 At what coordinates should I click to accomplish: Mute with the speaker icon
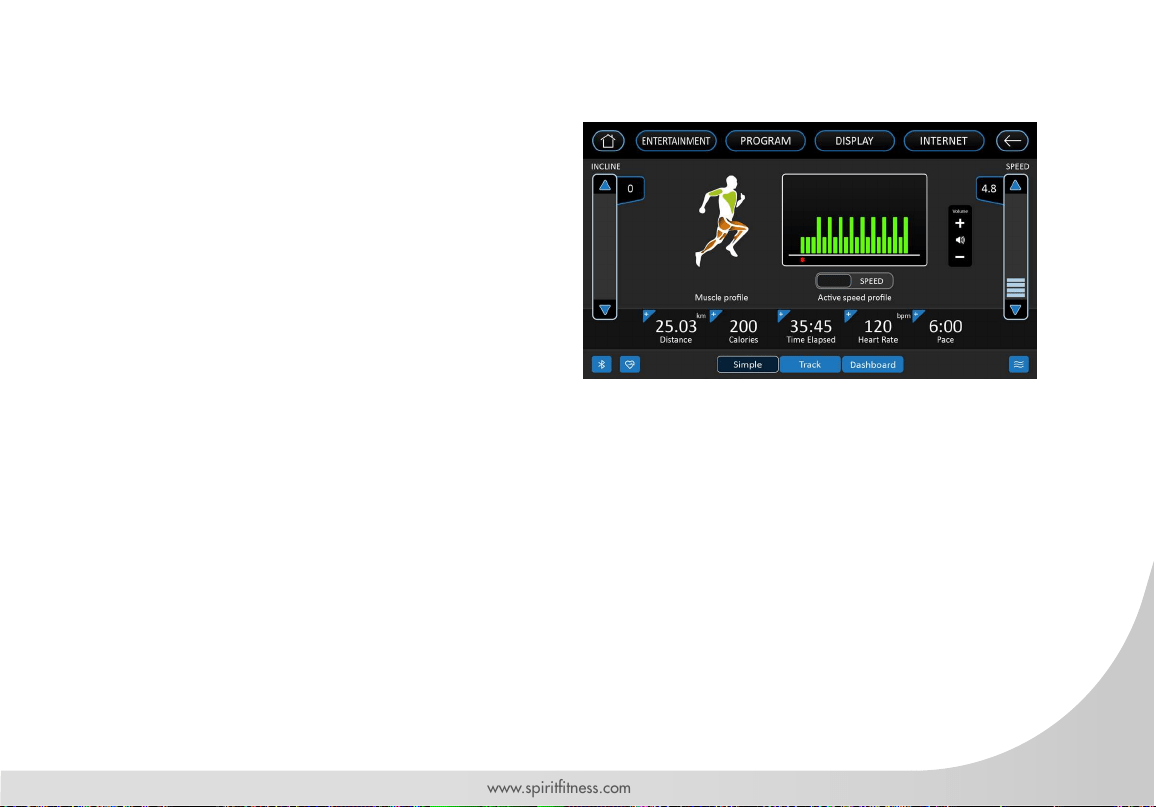coord(959,240)
